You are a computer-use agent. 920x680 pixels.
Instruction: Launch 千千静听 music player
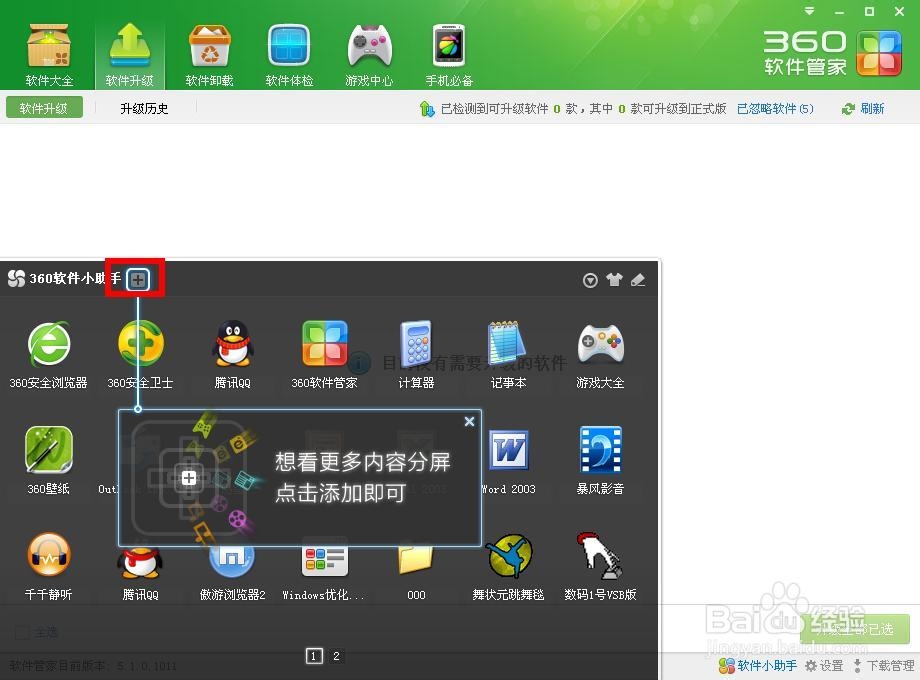(x=49, y=567)
